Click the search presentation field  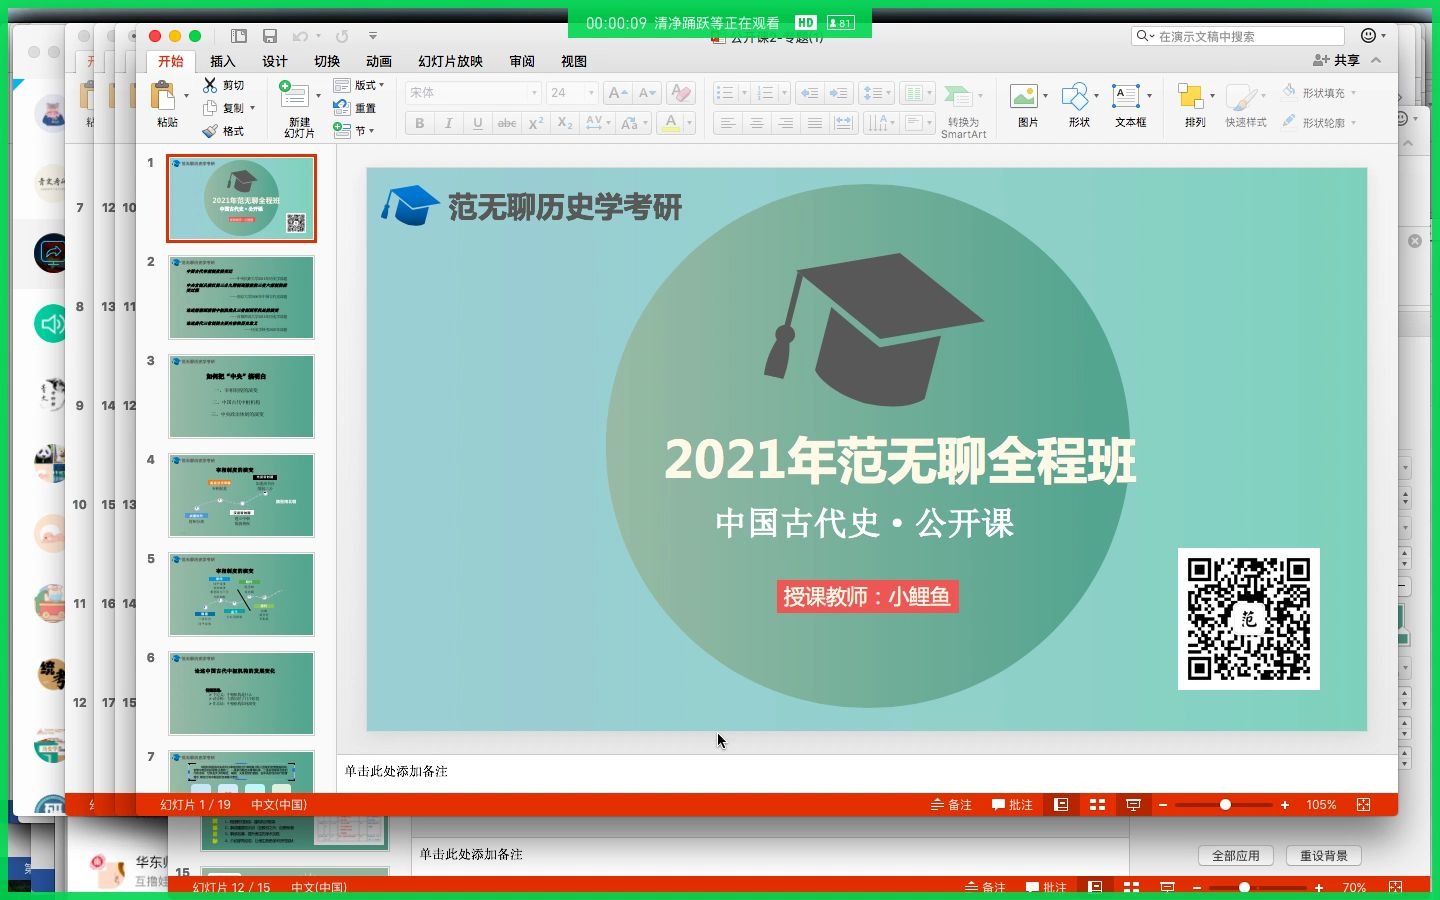(1238, 36)
